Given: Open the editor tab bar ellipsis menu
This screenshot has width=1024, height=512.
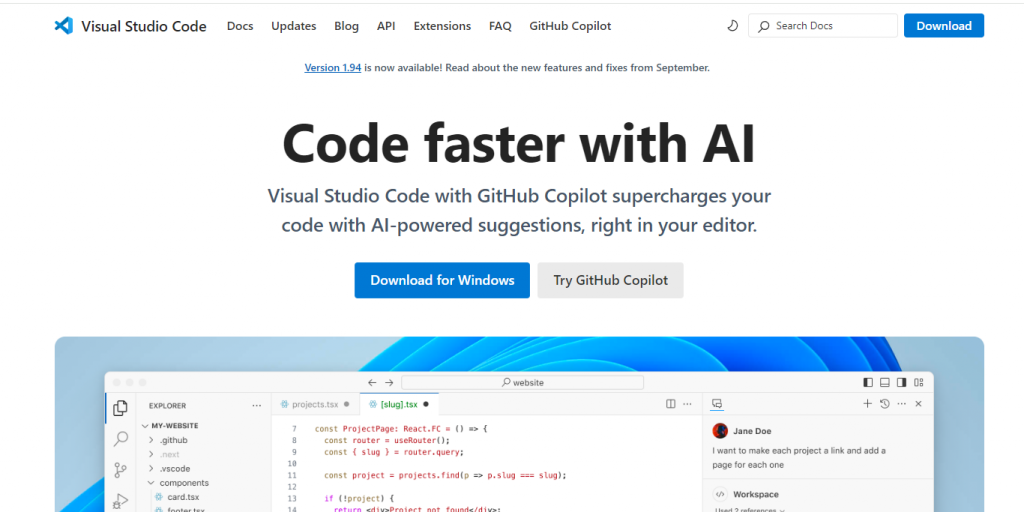Looking at the screenshot, I should [687, 404].
